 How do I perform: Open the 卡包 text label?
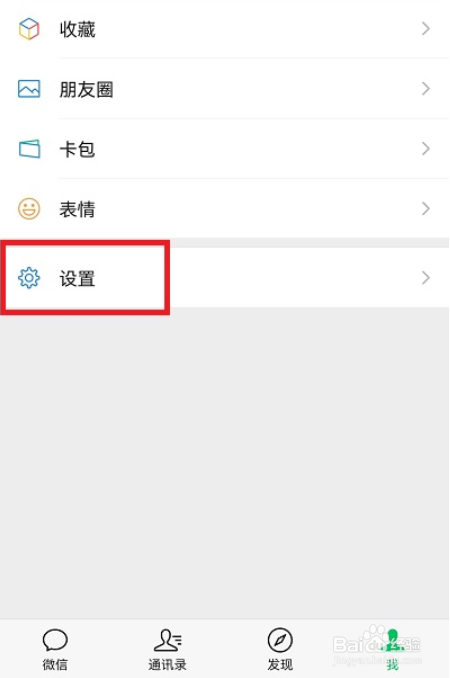coord(77,149)
